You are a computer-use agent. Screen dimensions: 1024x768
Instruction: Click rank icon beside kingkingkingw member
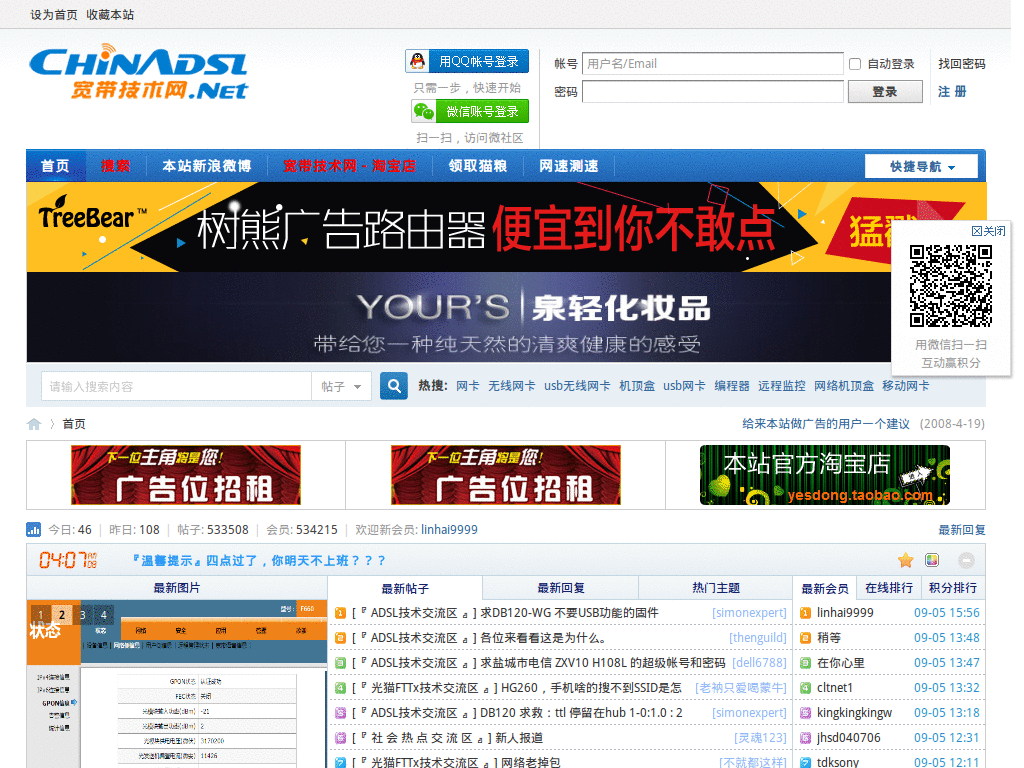(x=805, y=712)
